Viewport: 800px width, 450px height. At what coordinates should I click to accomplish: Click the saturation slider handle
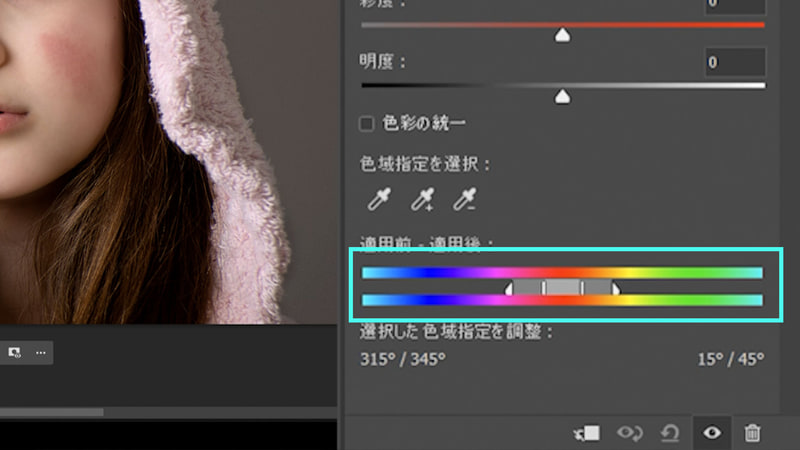tap(562, 35)
